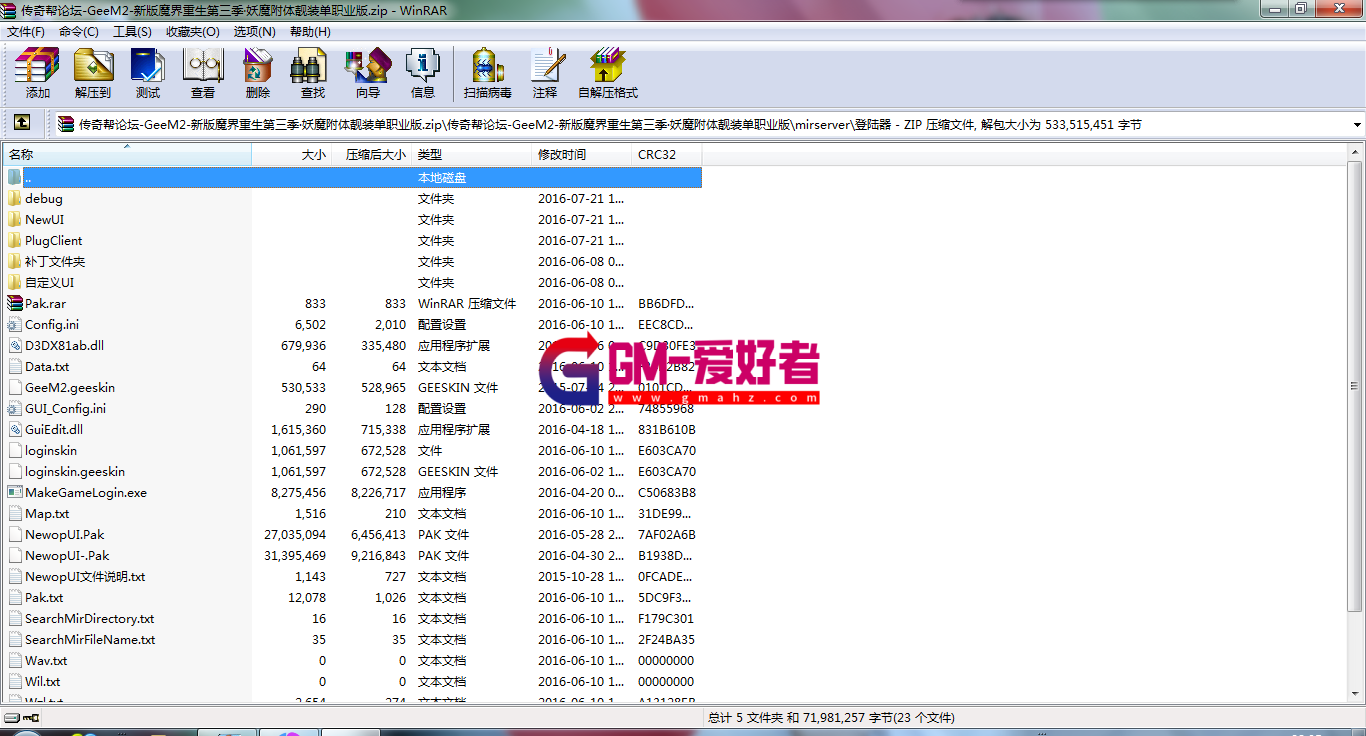Screen dimensions: 1366x736
Task: Sort by 大小 column header
Action: (x=291, y=155)
